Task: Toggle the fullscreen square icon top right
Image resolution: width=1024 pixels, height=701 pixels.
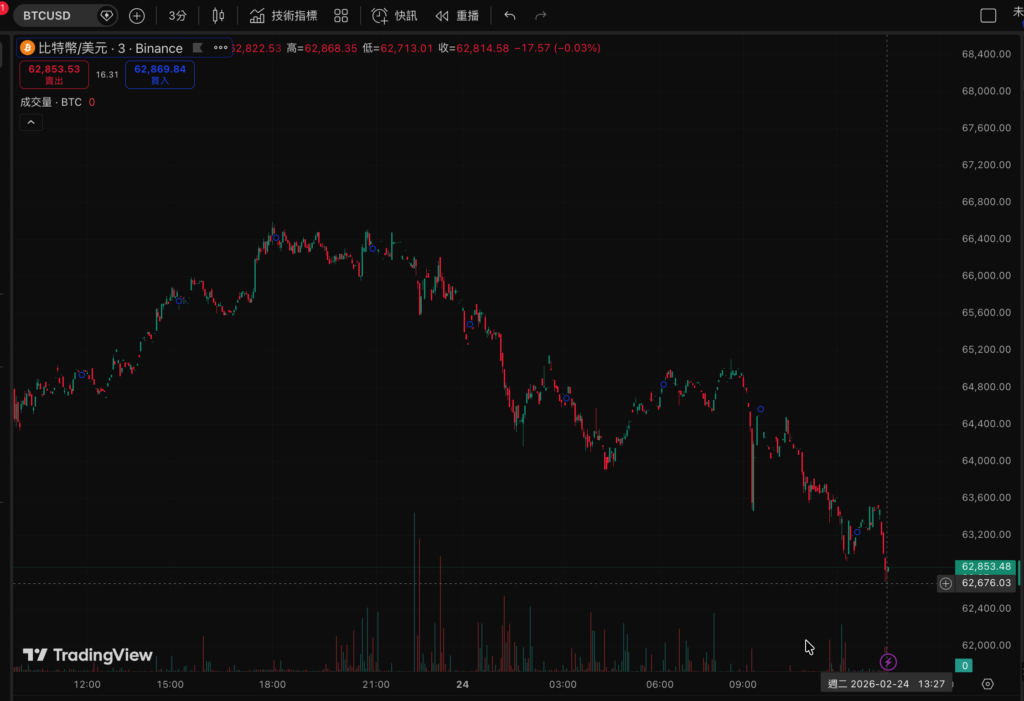Action: pyautogui.click(x=988, y=16)
